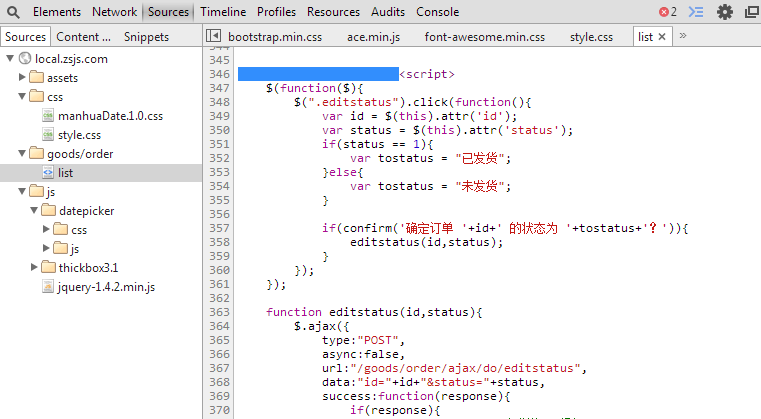Click the local.zsjs.com globe icon
The height and width of the screenshot is (419, 761).
point(25,59)
